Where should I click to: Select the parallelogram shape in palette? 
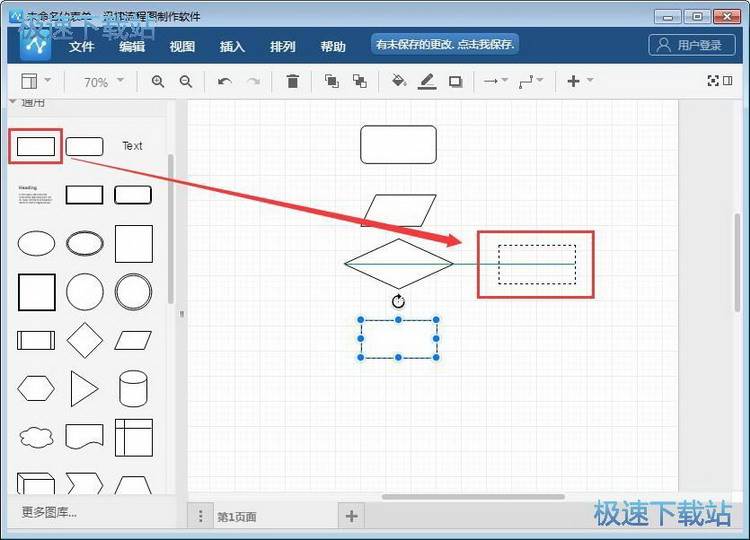133,341
